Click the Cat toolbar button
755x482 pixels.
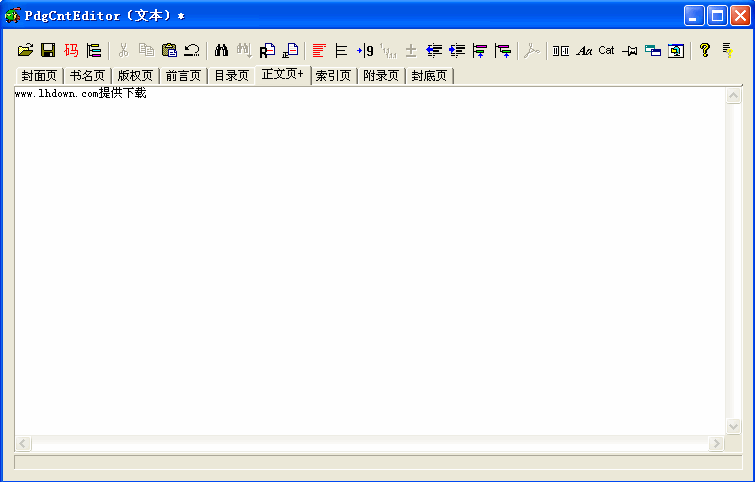[x=606, y=50]
